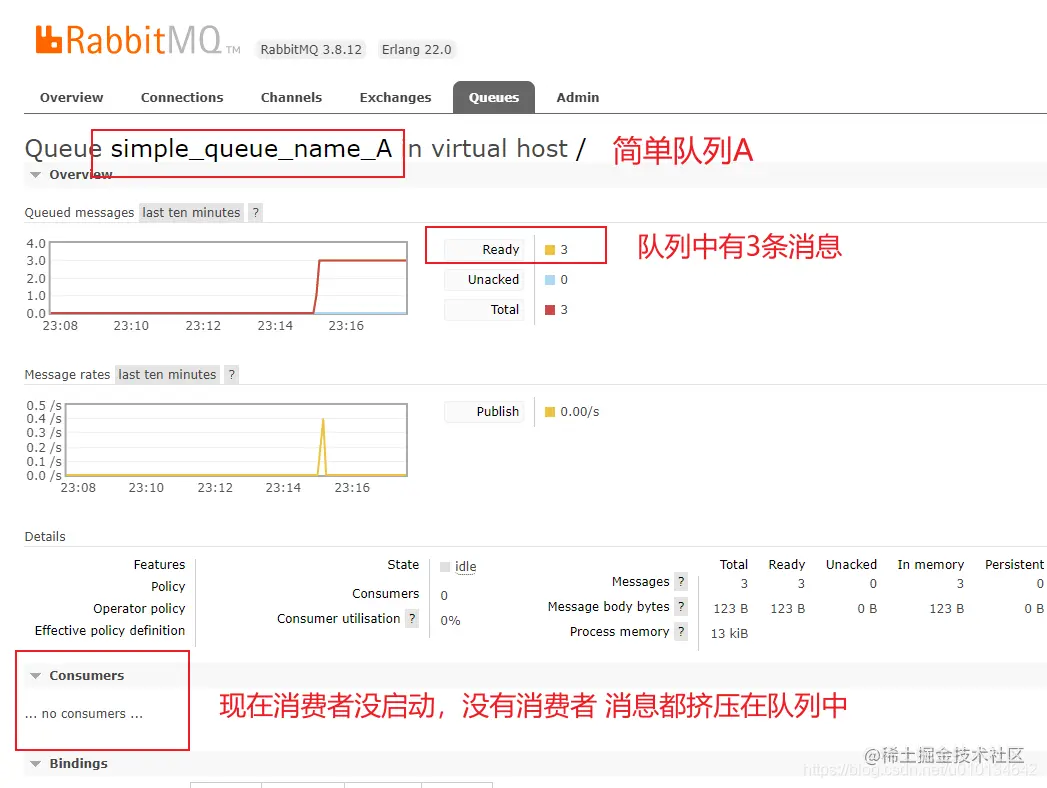Click the RabbitMQ 3.8.12 version badge

click(x=311, y=49)
